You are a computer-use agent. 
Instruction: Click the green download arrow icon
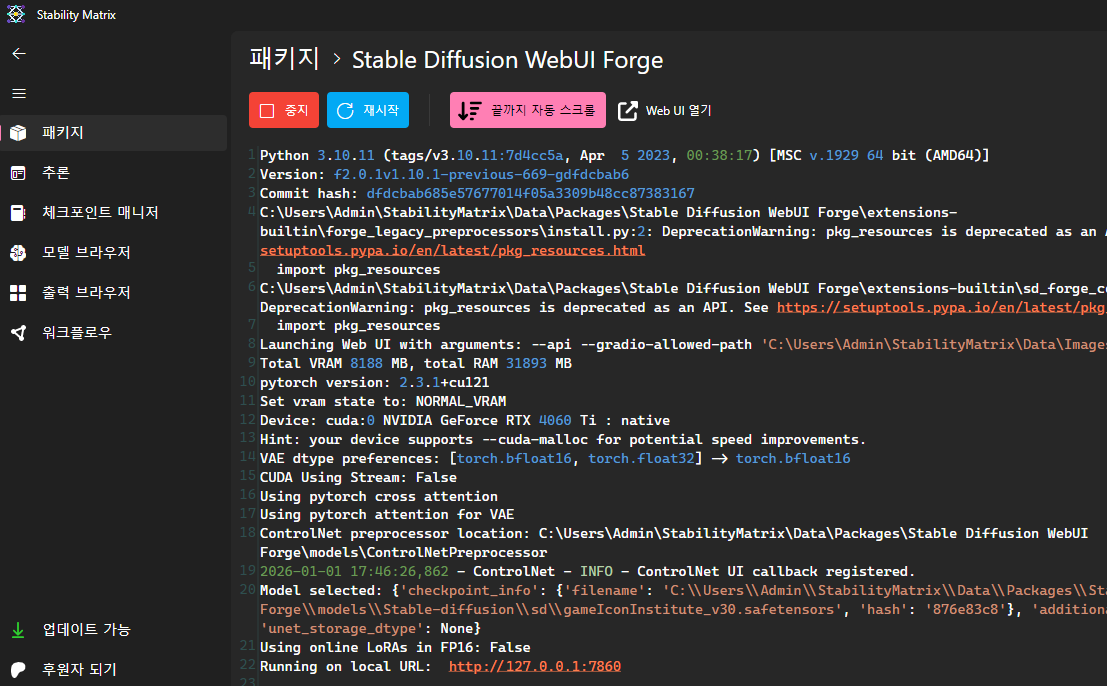click(18, 630)
